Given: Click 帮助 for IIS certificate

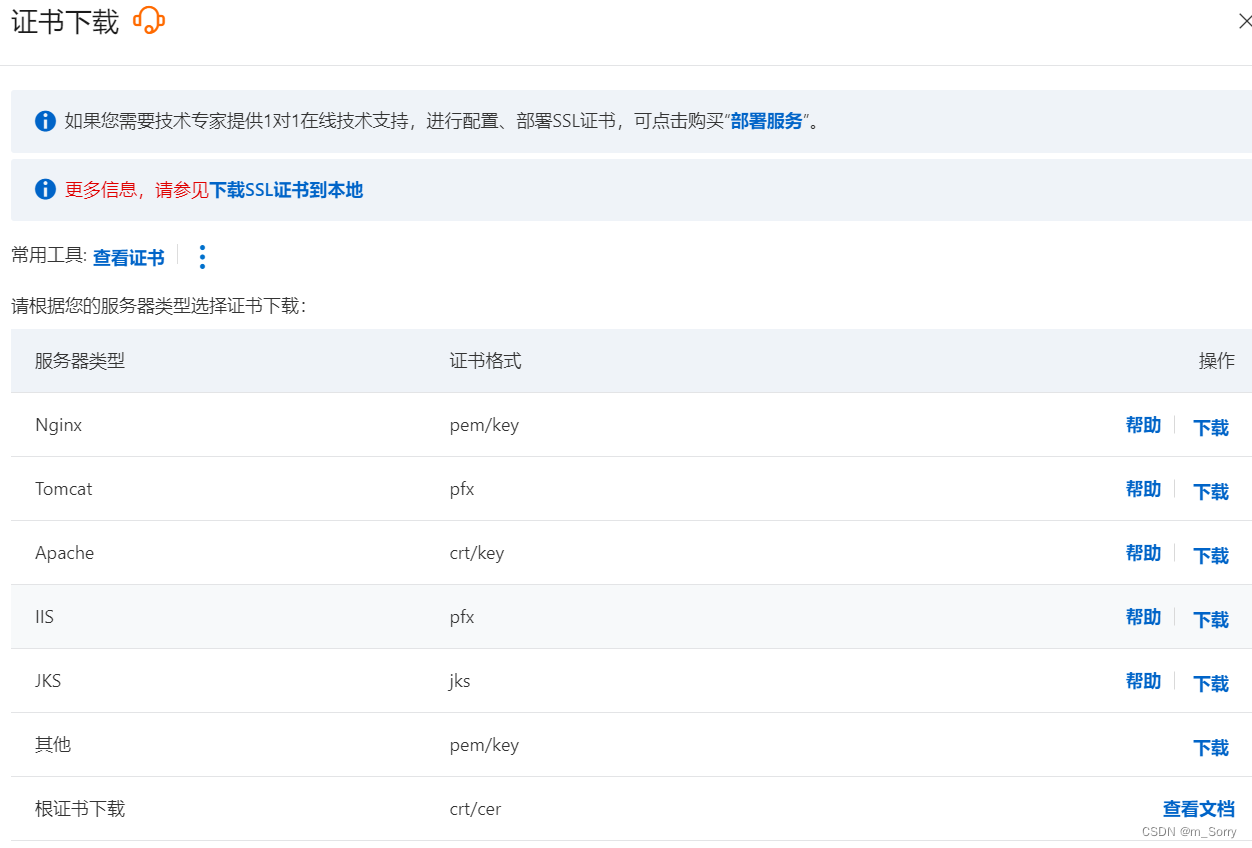Looking at the screenshot, I should click(1143, 616).
